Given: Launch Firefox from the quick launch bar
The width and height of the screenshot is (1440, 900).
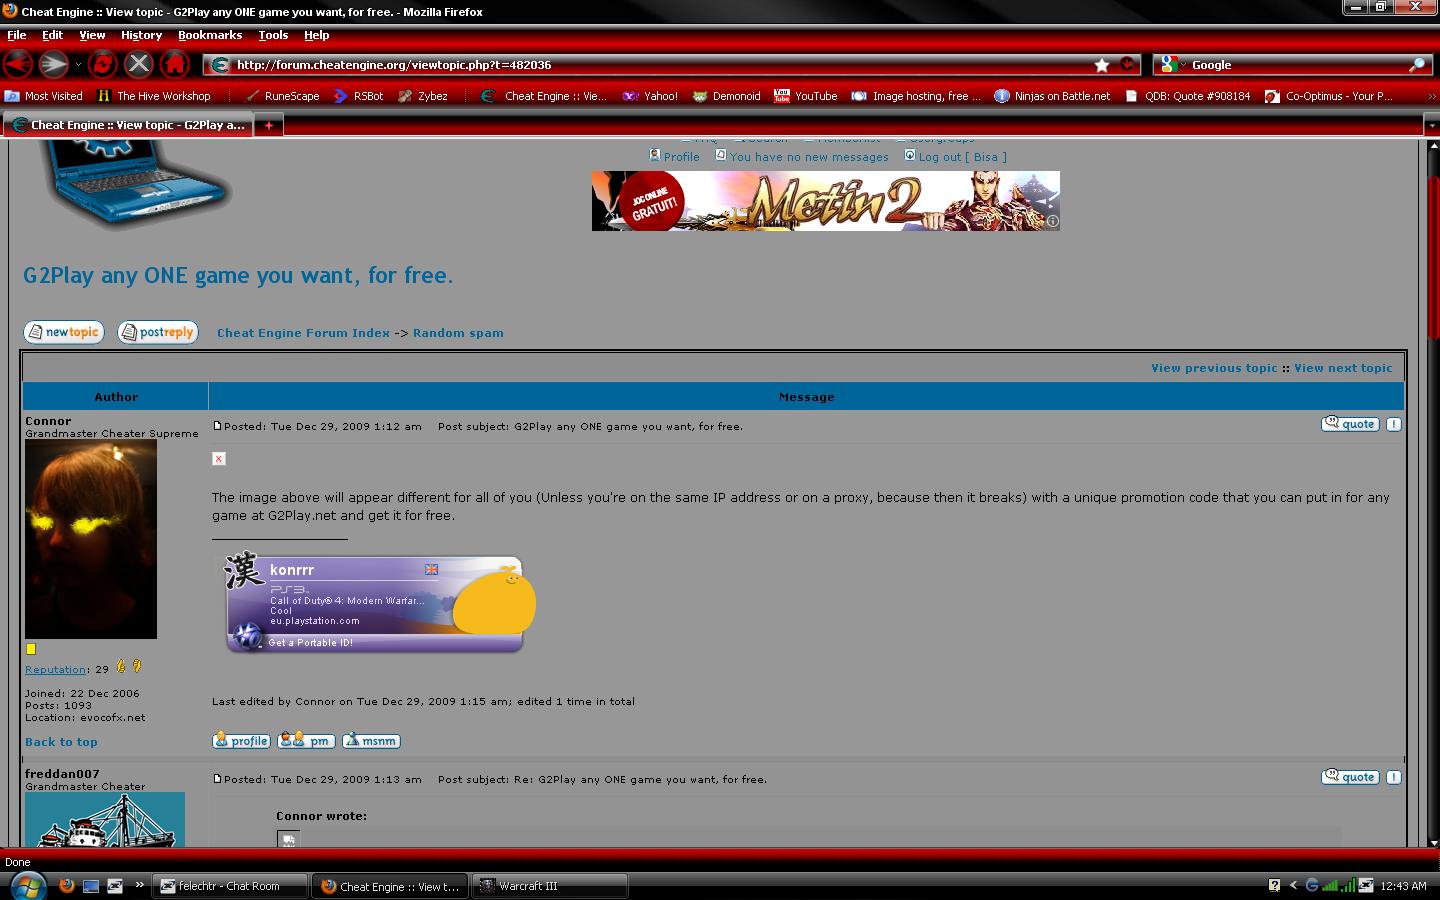Looking at the screenshot, I should pos(67,885).
